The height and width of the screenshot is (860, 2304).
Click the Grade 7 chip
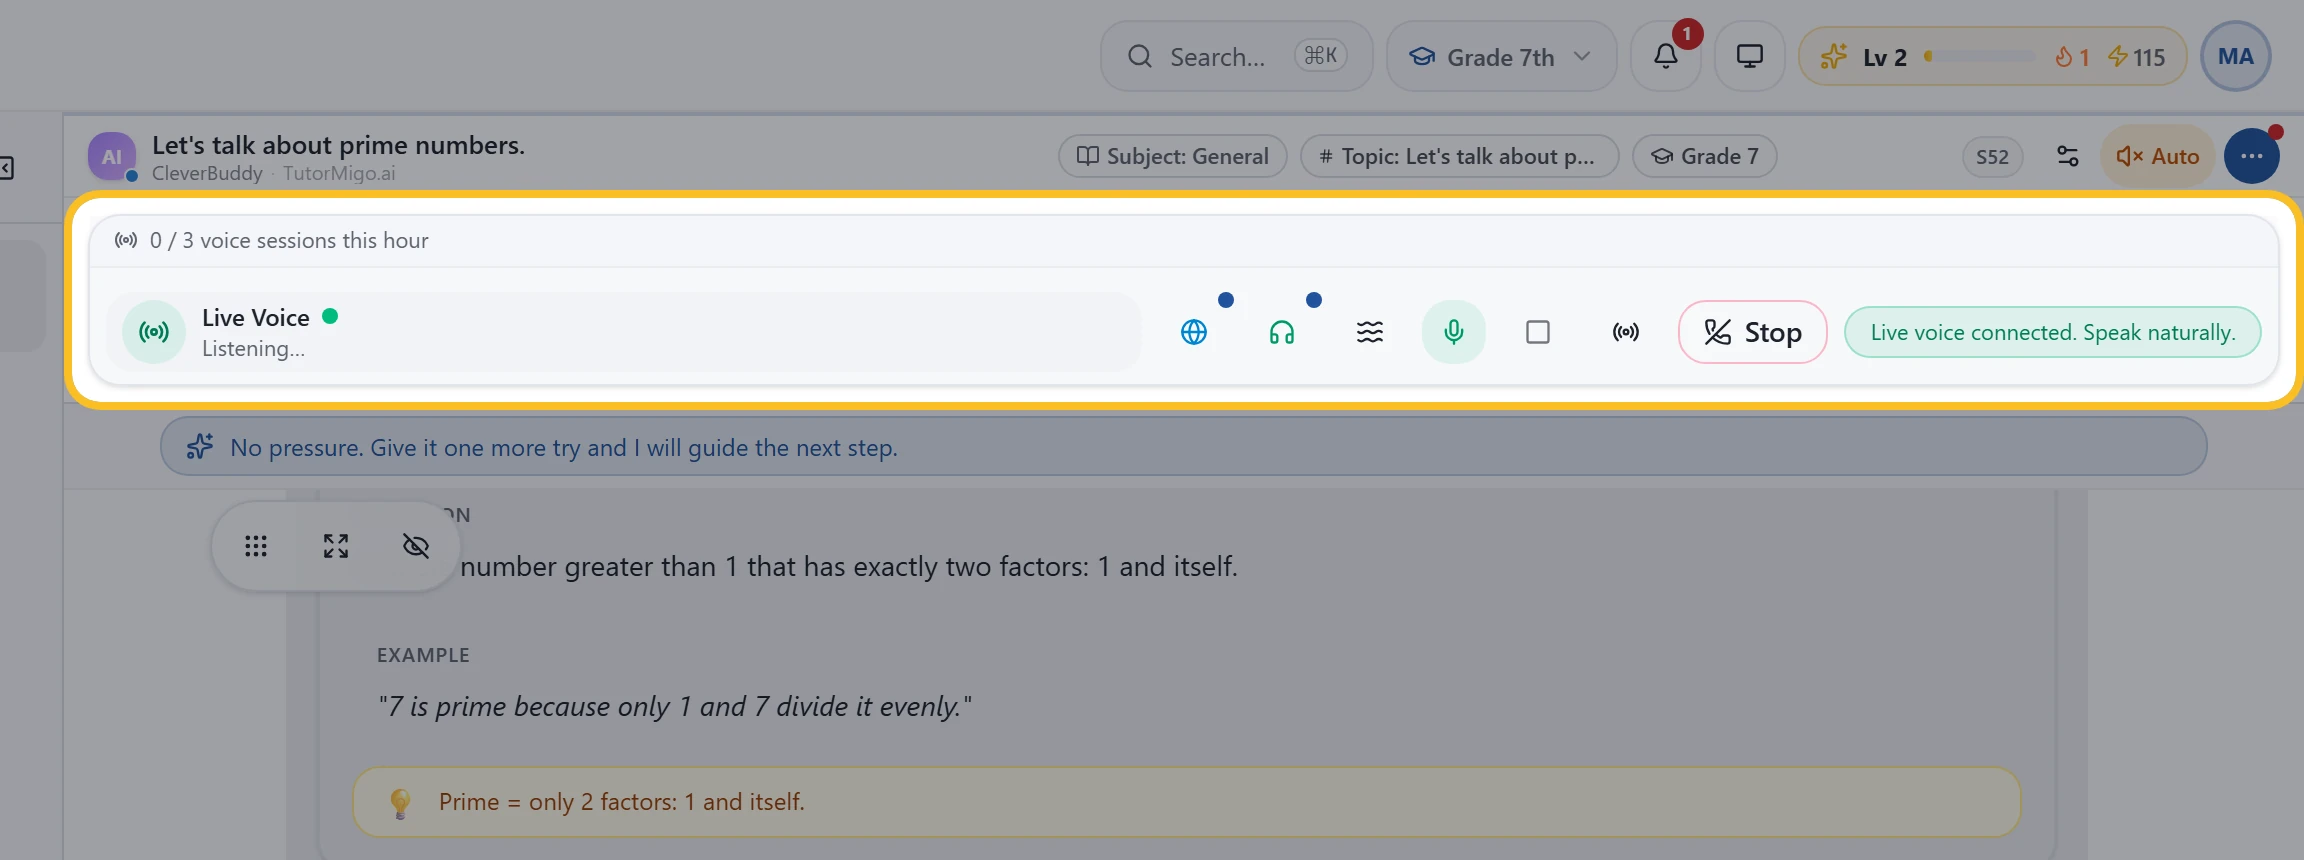[1704, 156]
